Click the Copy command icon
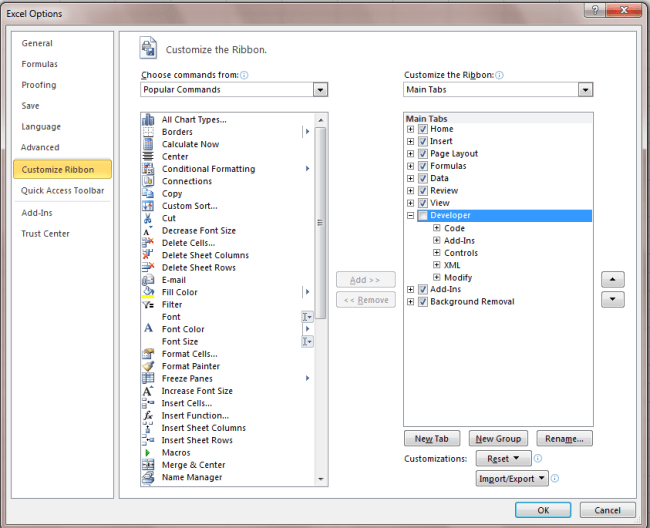The image size is (650, 528). [x=149, y=194]
